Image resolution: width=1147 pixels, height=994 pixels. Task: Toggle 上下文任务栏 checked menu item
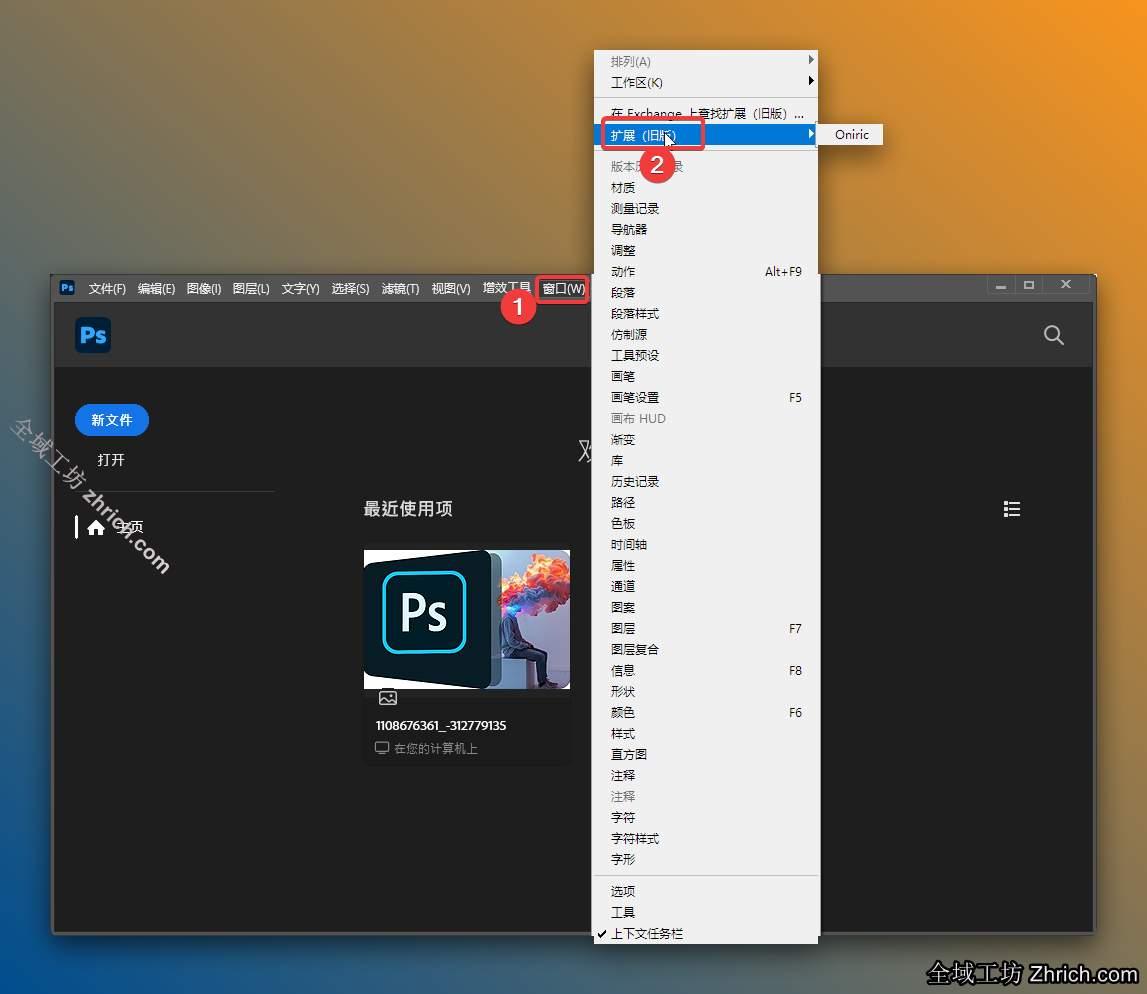(x=706, y=933)
